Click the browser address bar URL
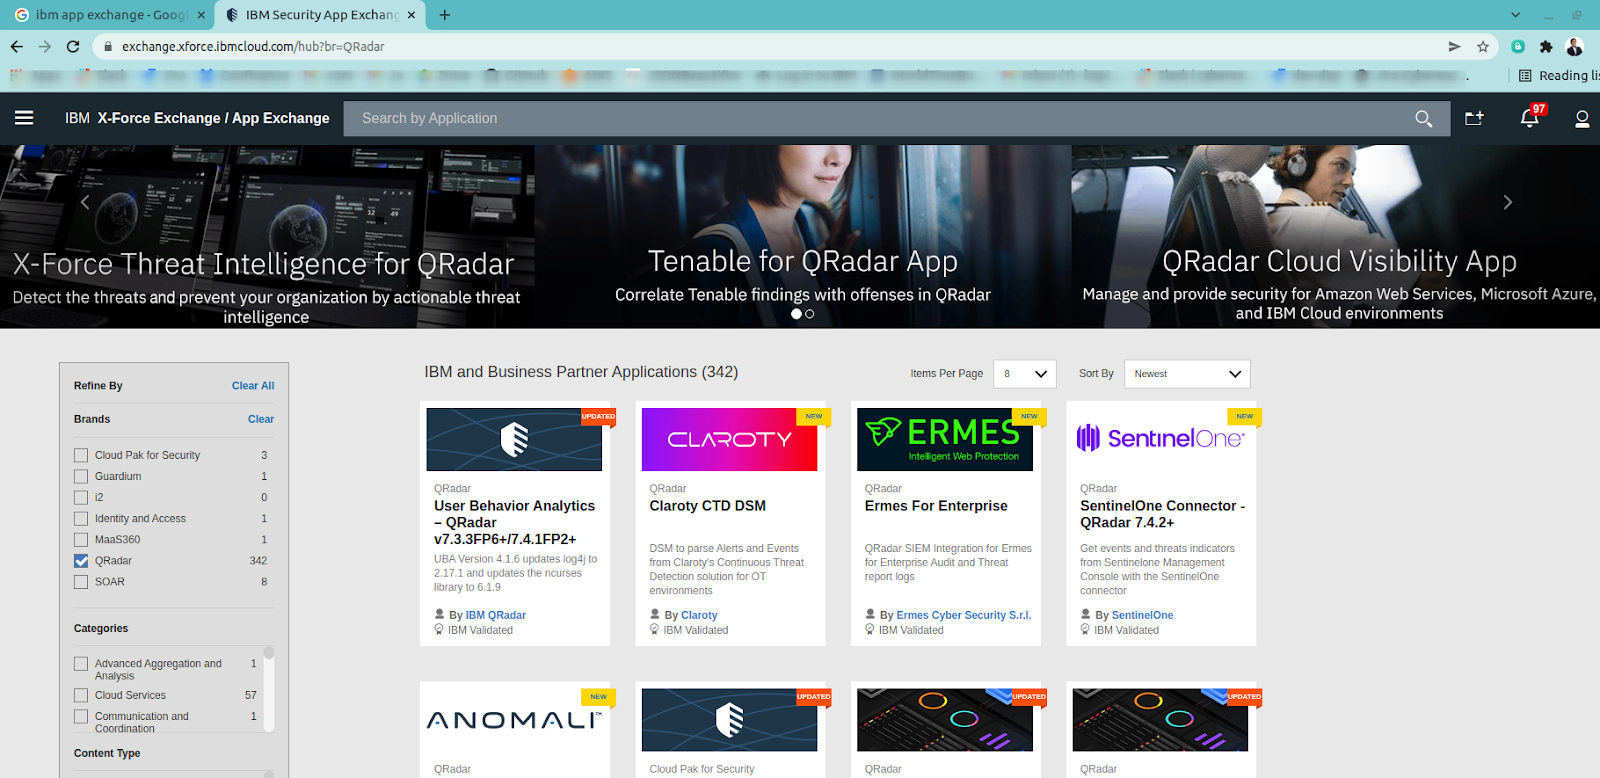 253,46
